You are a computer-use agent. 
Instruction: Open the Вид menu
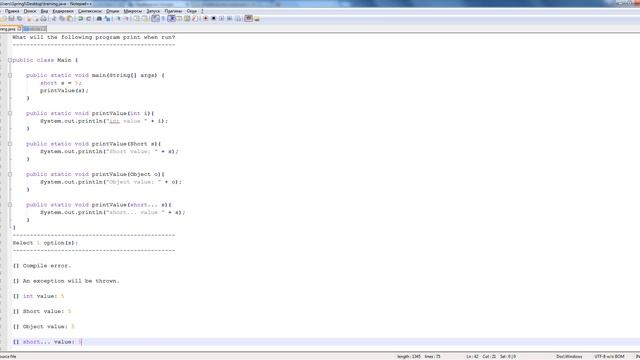44,11
